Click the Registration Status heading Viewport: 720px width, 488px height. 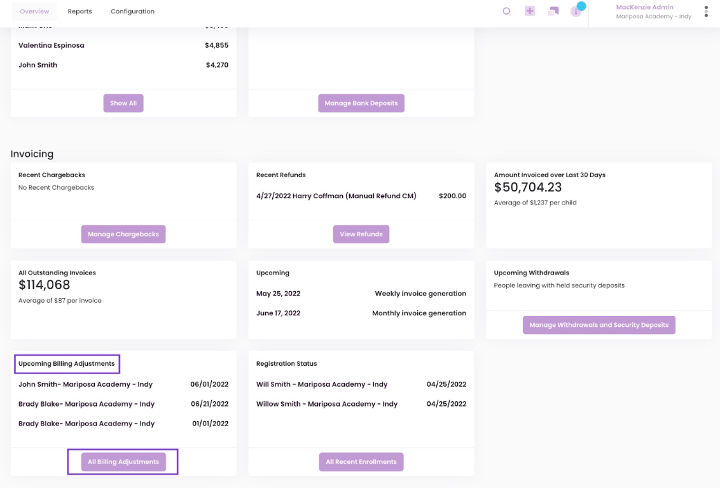pyautogui.click(x=287, y=364)
